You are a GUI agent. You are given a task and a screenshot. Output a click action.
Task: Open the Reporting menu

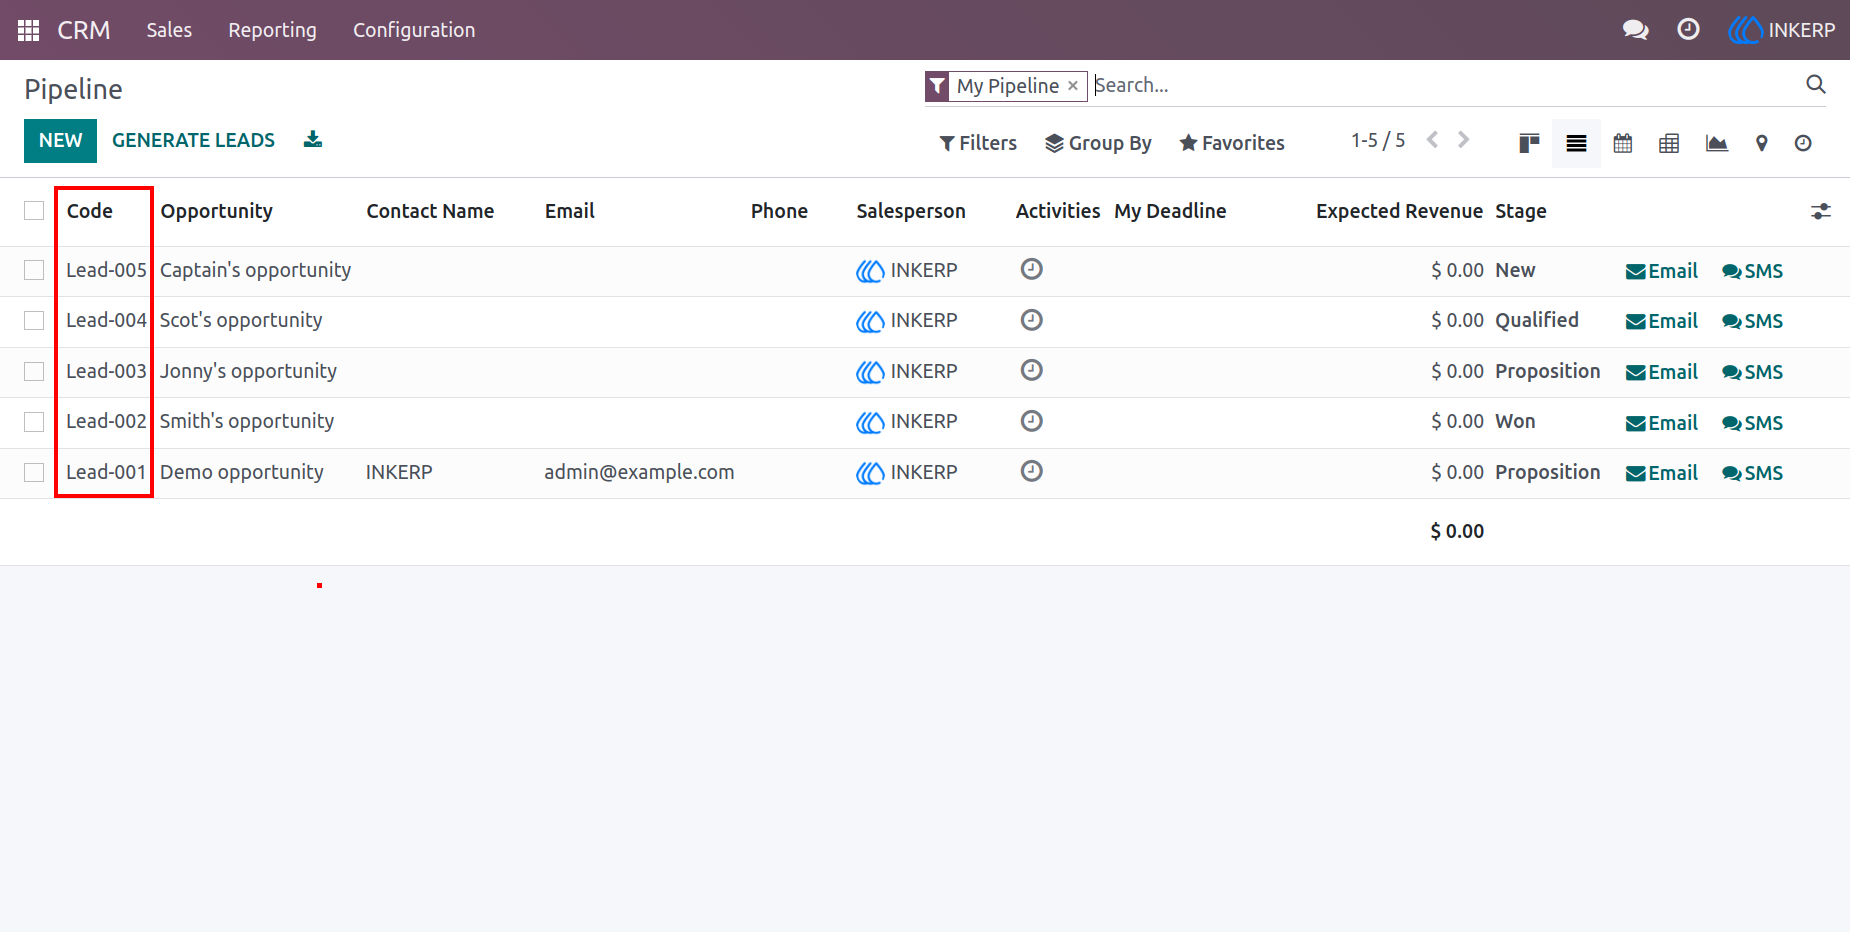(272, 30)
